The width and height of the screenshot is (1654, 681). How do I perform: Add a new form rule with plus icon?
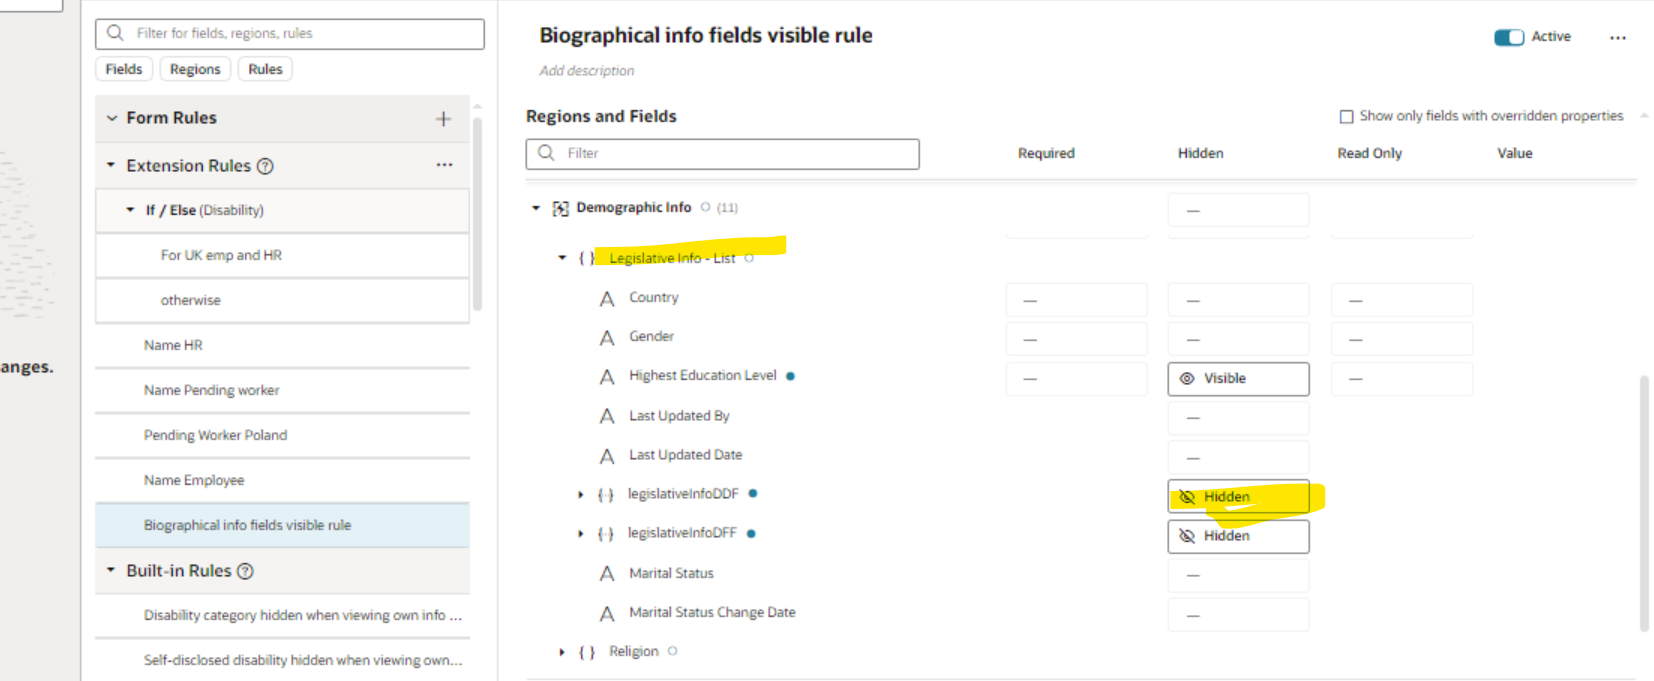(x=443, y=119)
